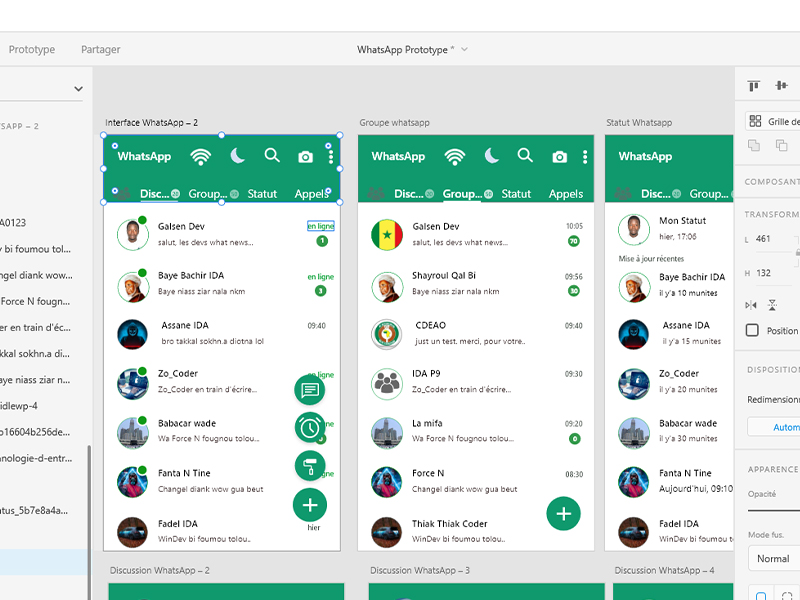
Task: Open the Normal blend mode dropdown
Action: point(773,558)
